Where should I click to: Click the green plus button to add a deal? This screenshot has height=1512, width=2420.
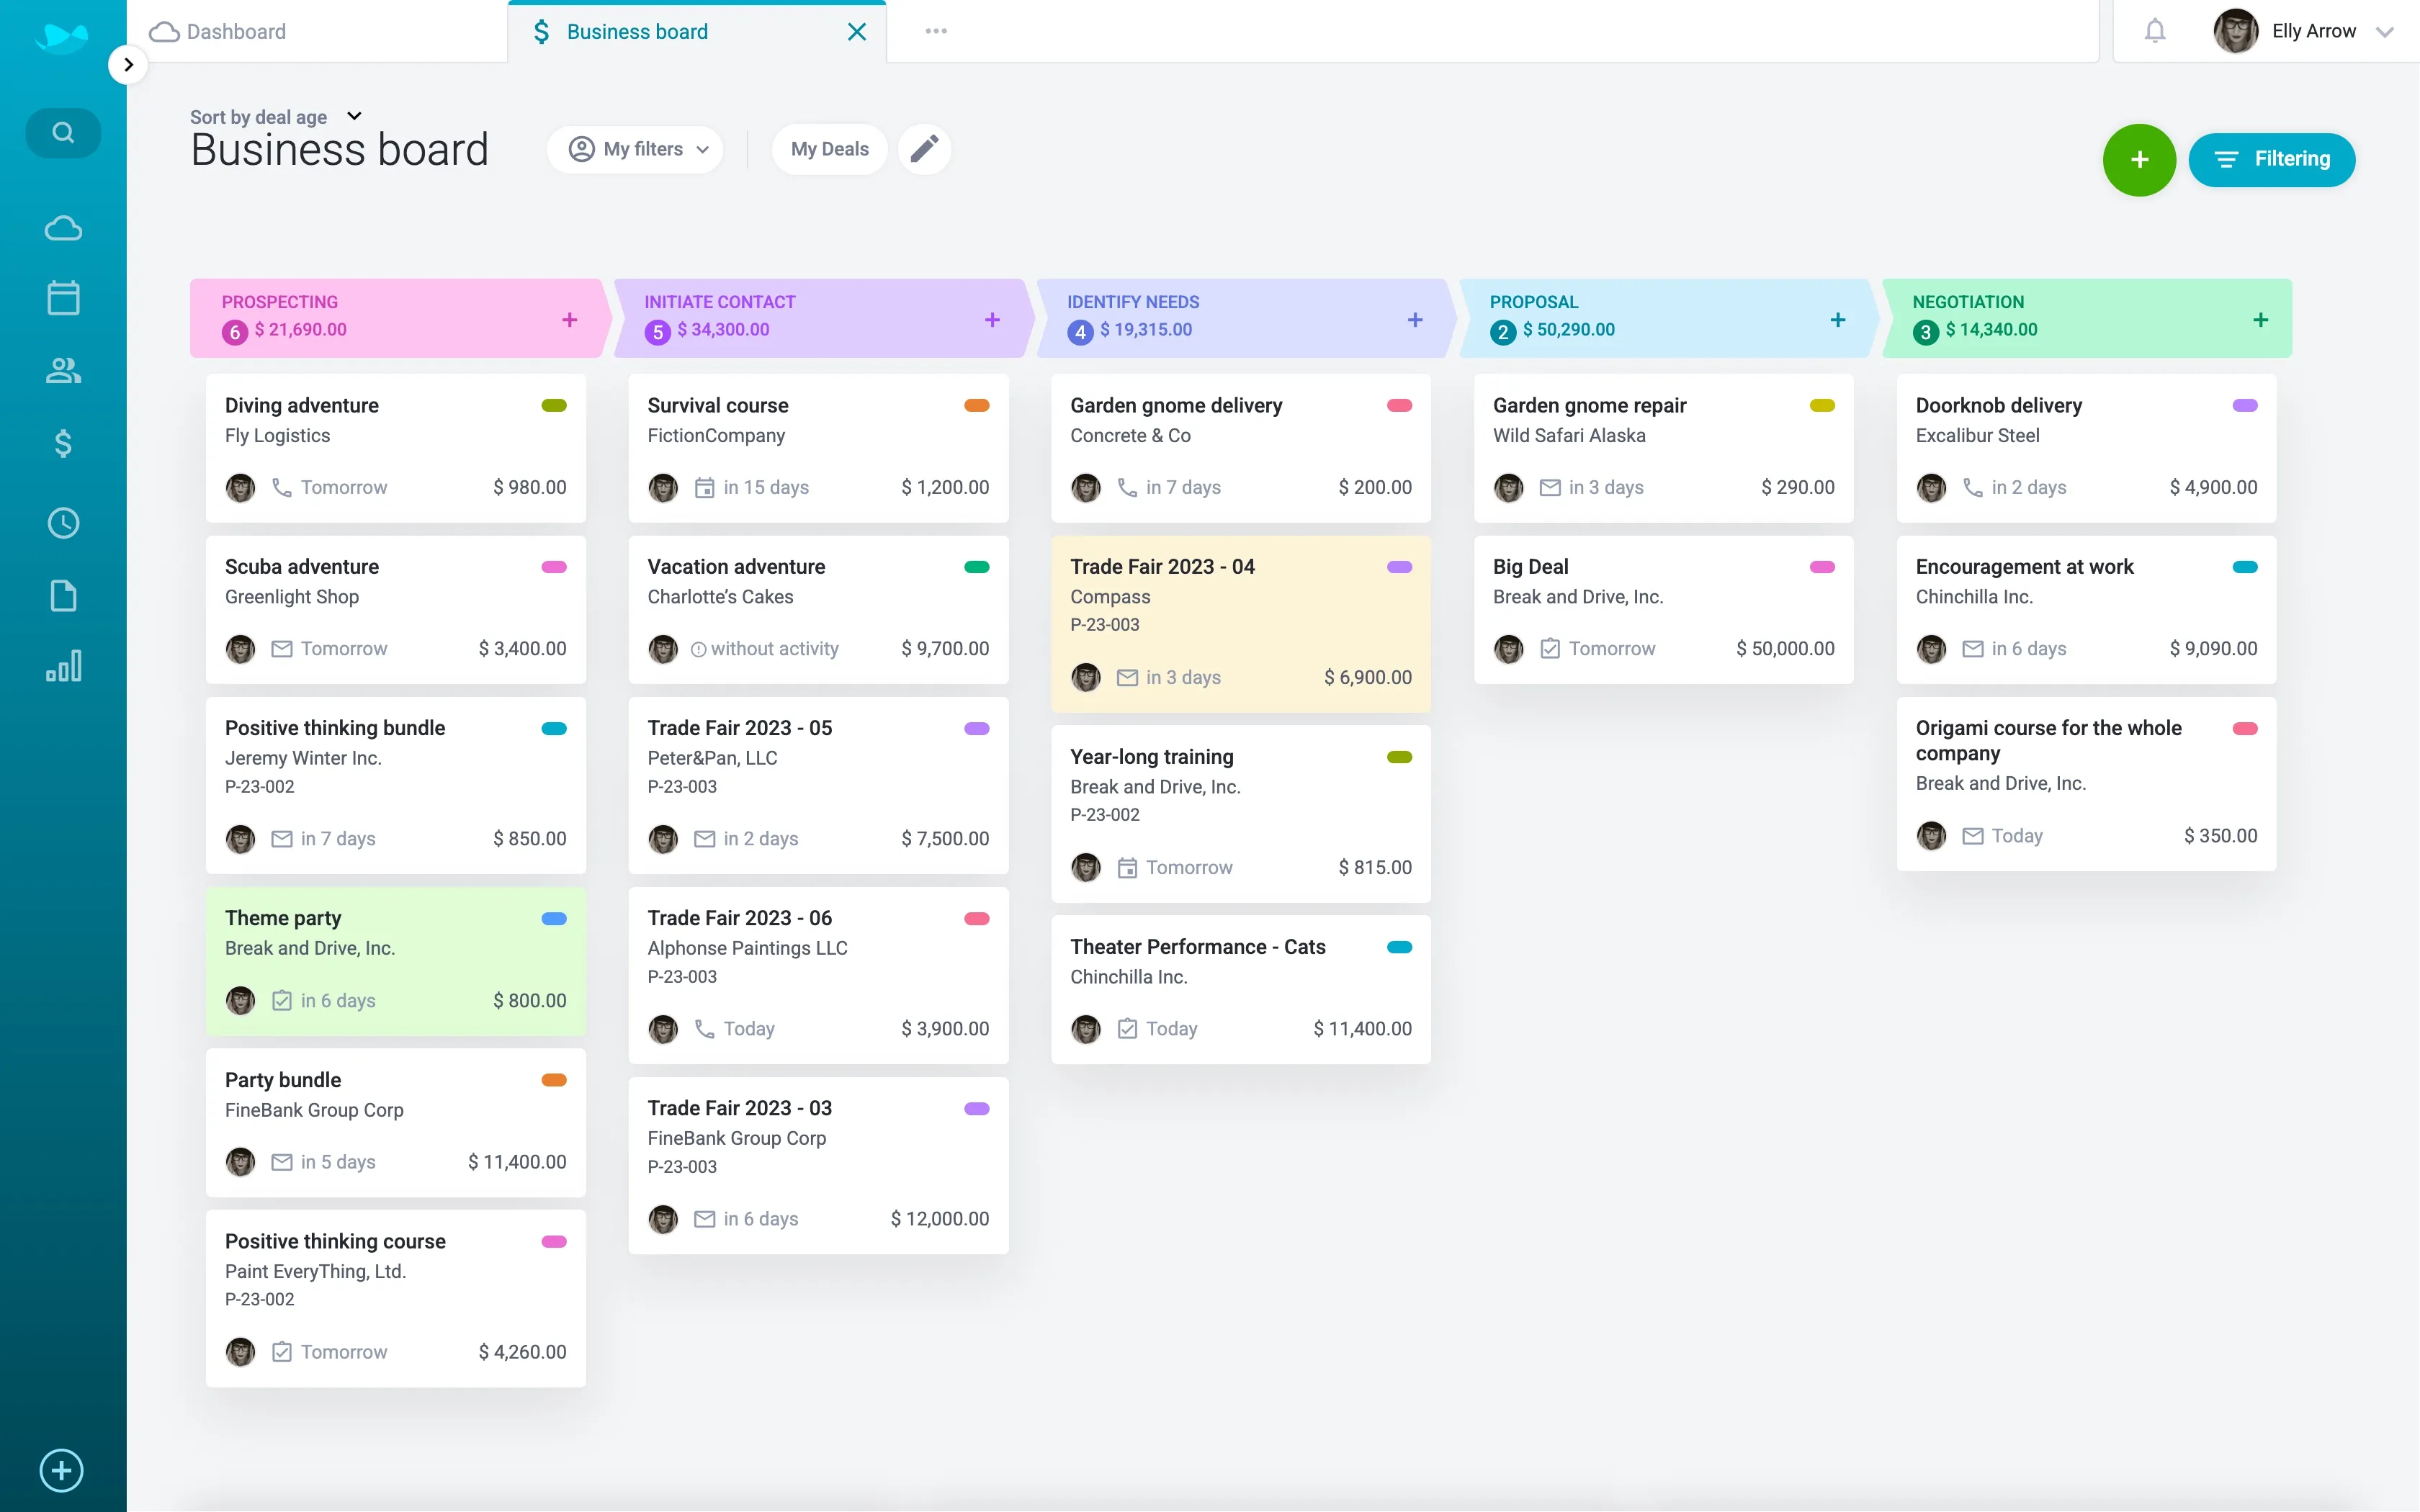2138,160
